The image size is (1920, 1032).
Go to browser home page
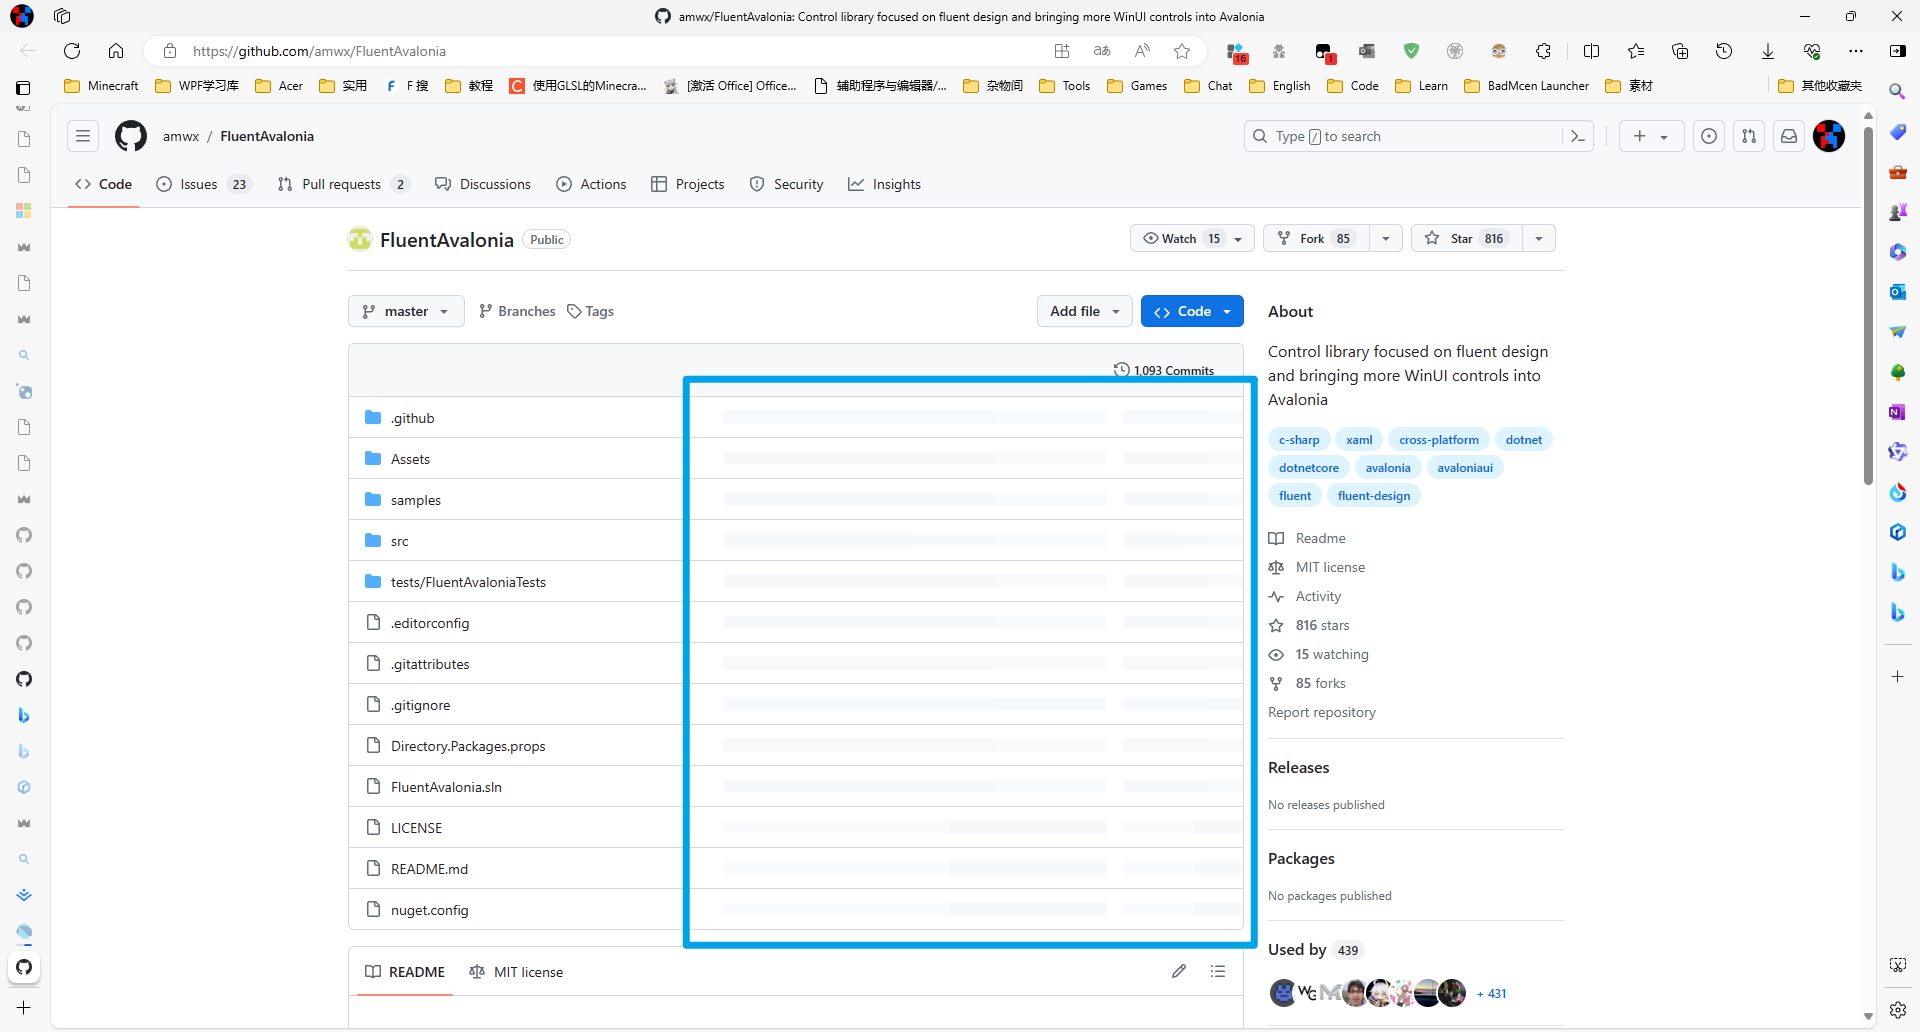pyautogui.click(x=116, y=51)
